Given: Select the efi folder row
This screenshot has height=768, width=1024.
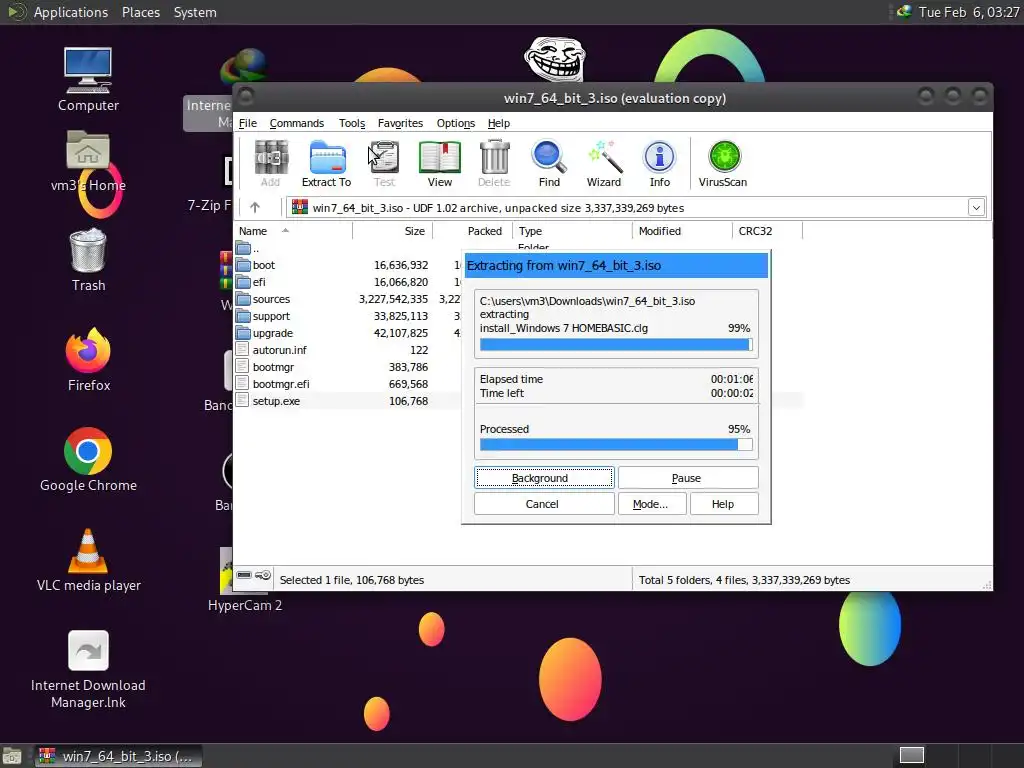Looking at the screenshot, I should tap(347, 282).
